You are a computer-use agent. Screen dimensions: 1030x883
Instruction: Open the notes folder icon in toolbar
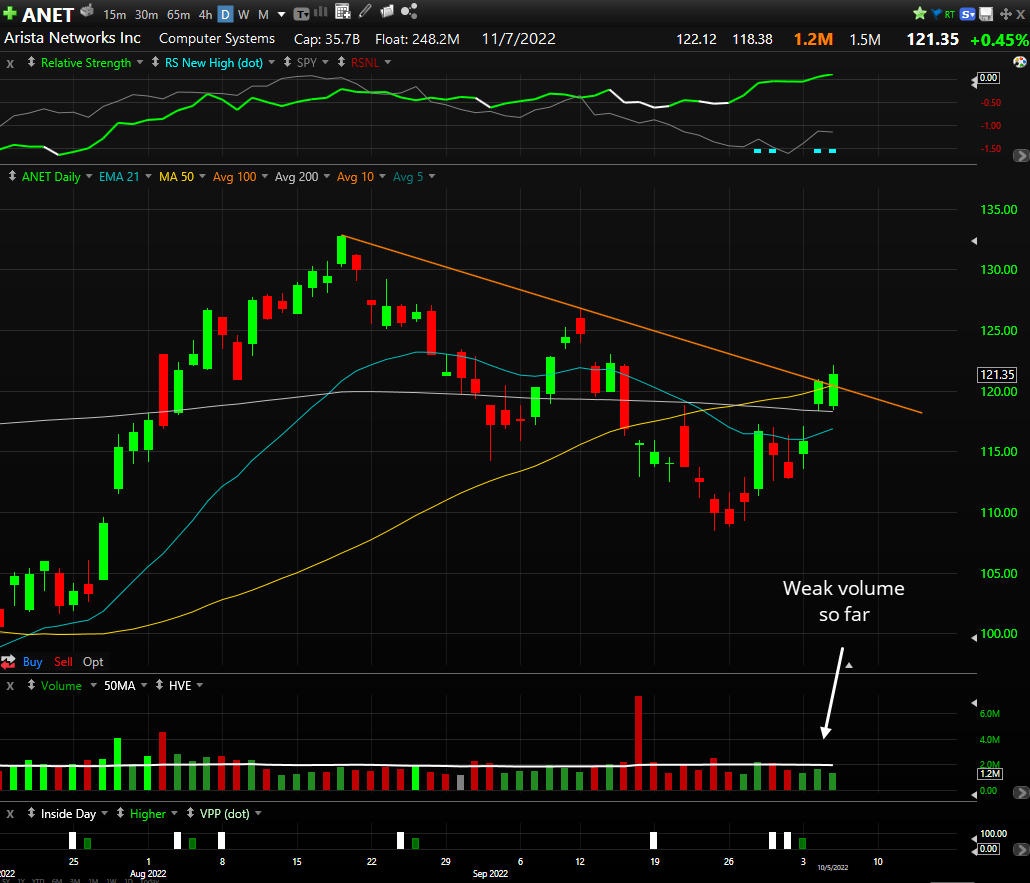pos(387,11)
